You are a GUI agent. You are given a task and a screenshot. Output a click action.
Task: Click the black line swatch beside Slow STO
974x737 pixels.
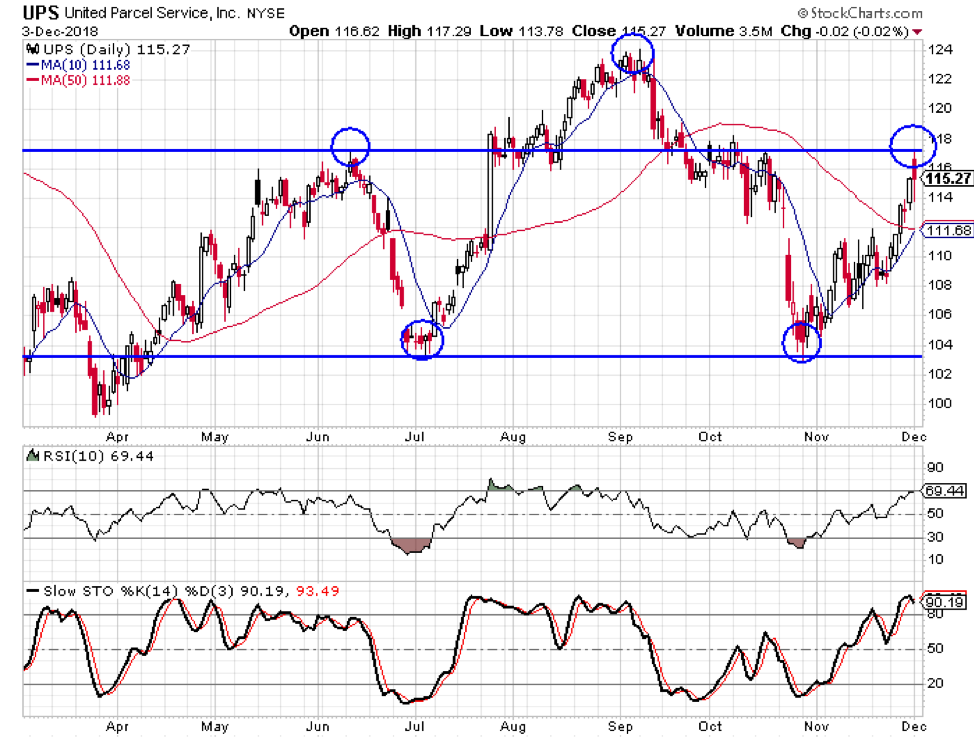pyautogui.click(x=33, y=590)
